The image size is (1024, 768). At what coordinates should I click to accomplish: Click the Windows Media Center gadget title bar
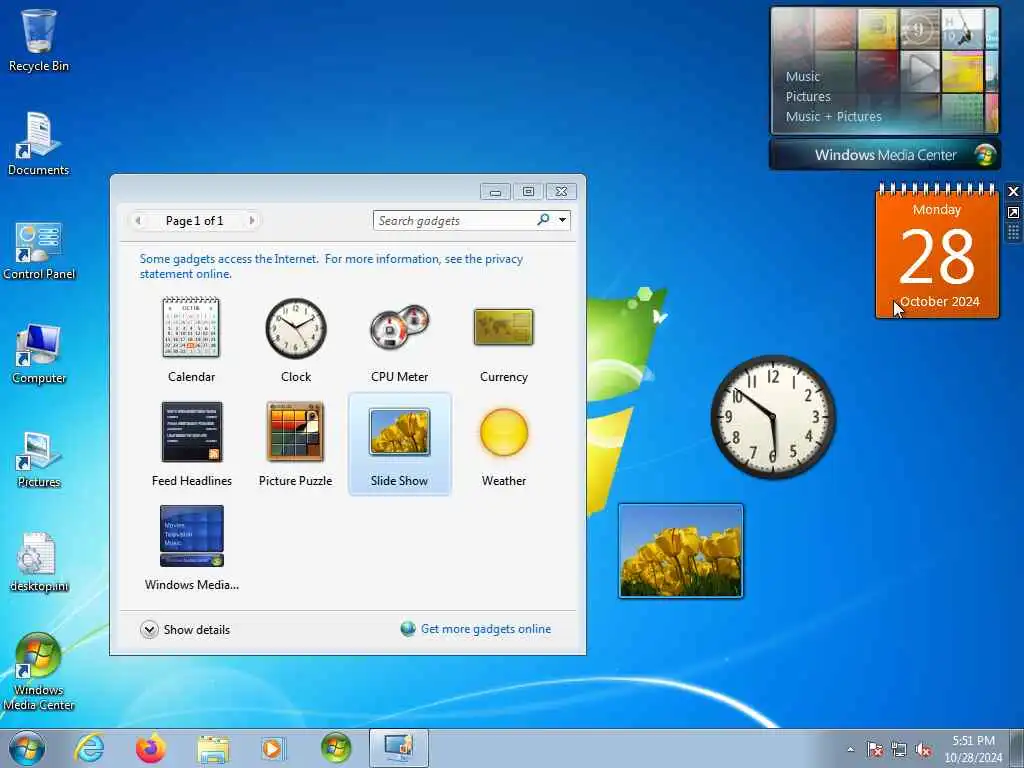885,155
